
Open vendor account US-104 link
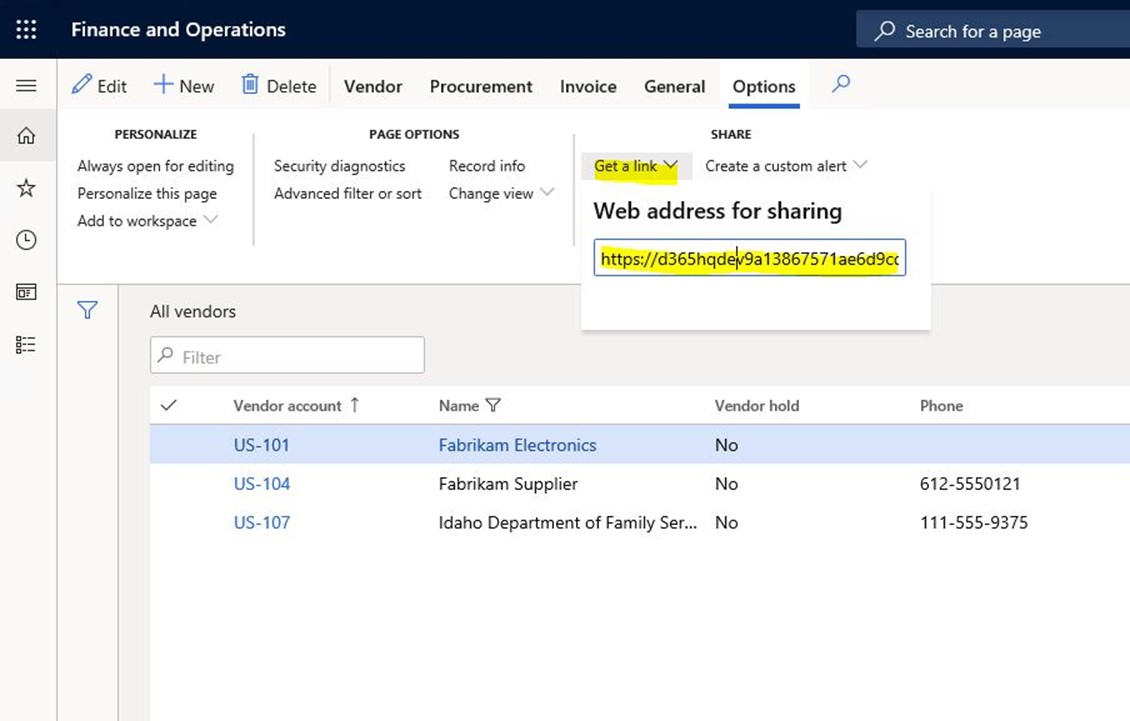point(262,484)
